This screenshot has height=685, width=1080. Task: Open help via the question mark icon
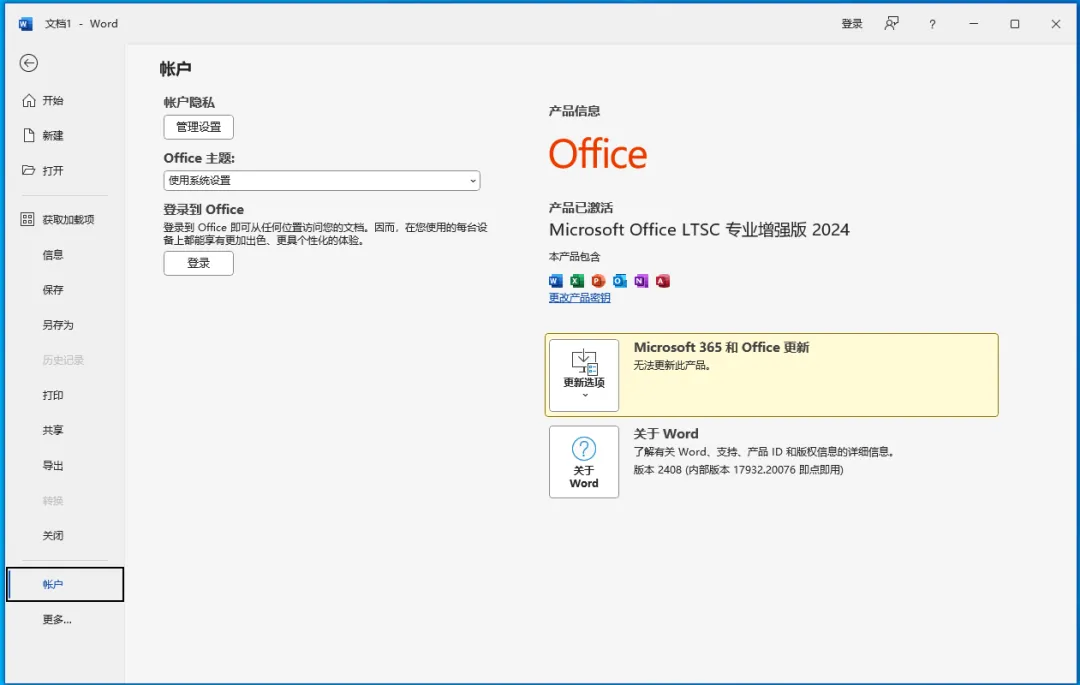[932, 24]
